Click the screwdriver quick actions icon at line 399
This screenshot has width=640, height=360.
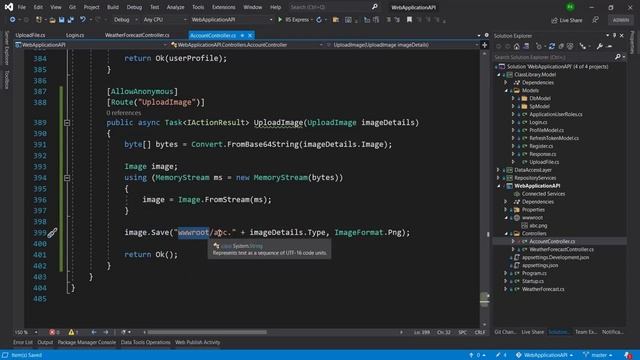[52, 233]
